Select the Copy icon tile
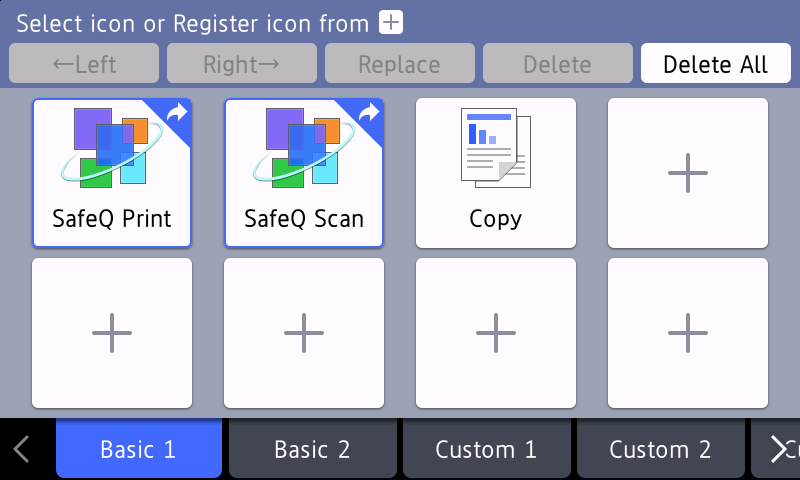Viewport: 800px width, 480px height. [x=496, y=173]
